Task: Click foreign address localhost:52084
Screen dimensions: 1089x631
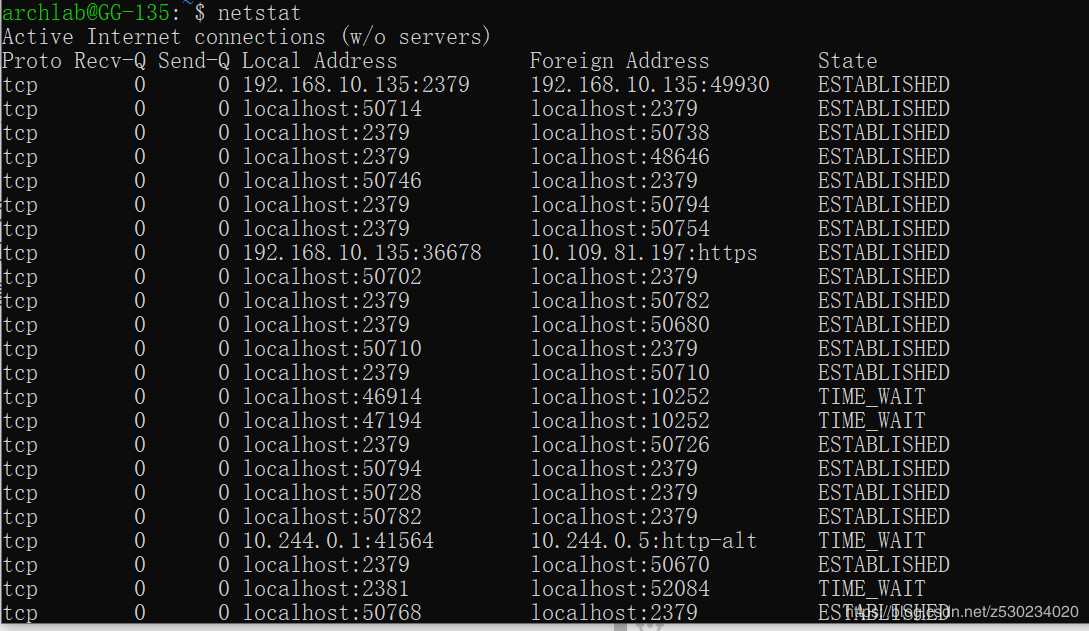Action: point(620,589)
